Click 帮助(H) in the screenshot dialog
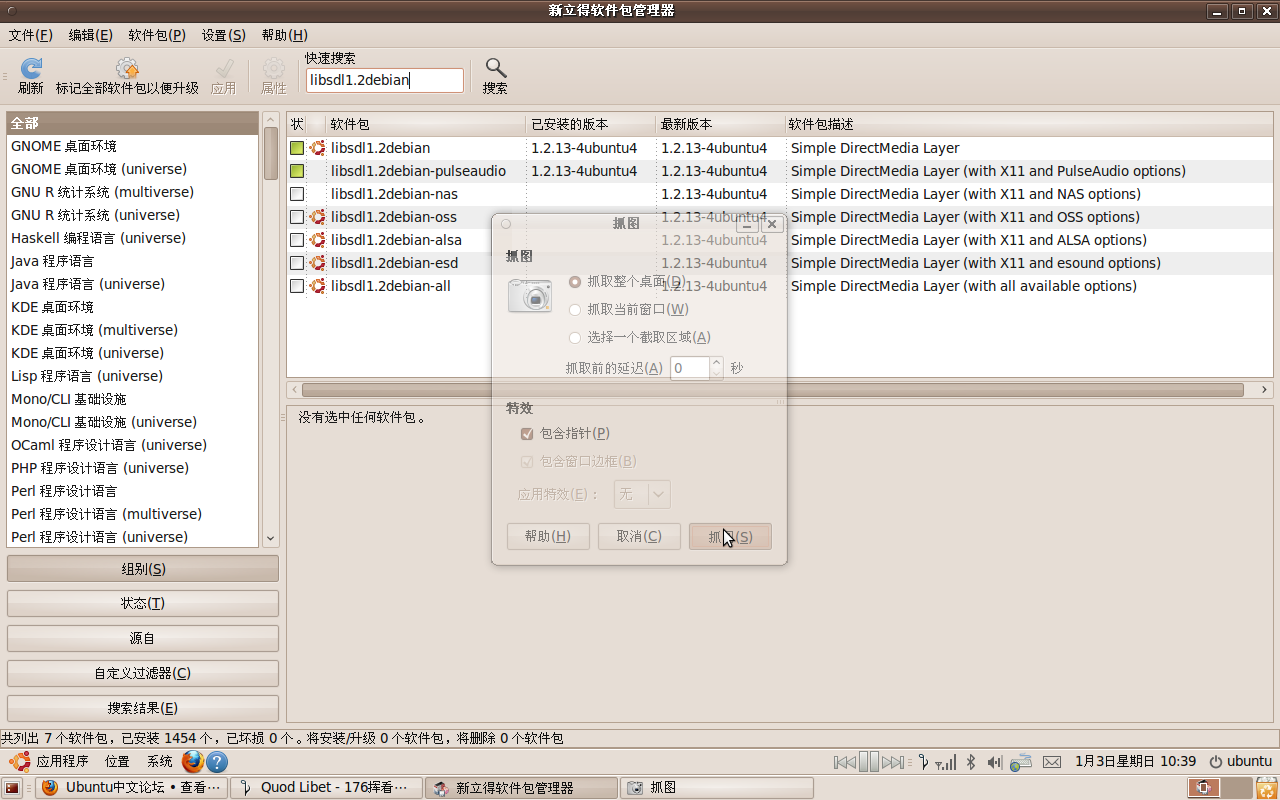This screenshot has width=1280, height=800. click(x=548, y=536)
